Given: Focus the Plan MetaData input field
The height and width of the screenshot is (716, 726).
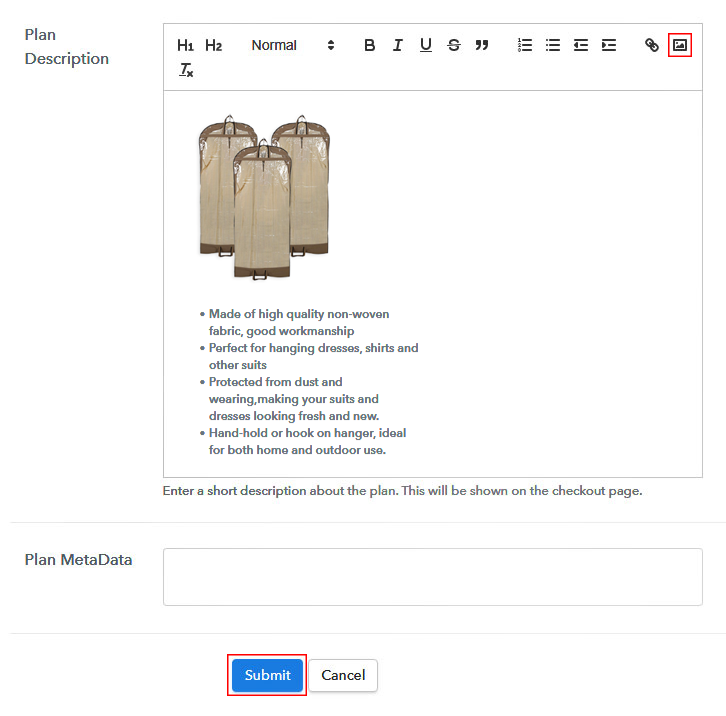Looking at the screenshot, I should point(432,577).
